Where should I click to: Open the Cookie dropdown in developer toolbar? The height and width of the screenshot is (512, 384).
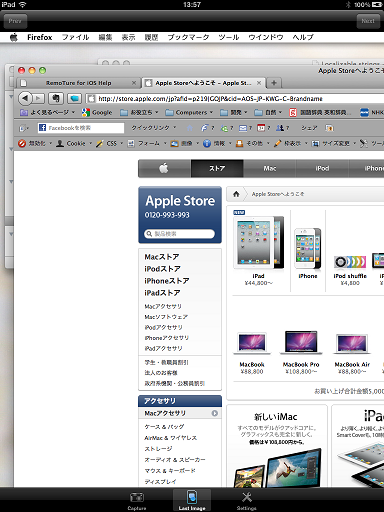tap(74, 143)
